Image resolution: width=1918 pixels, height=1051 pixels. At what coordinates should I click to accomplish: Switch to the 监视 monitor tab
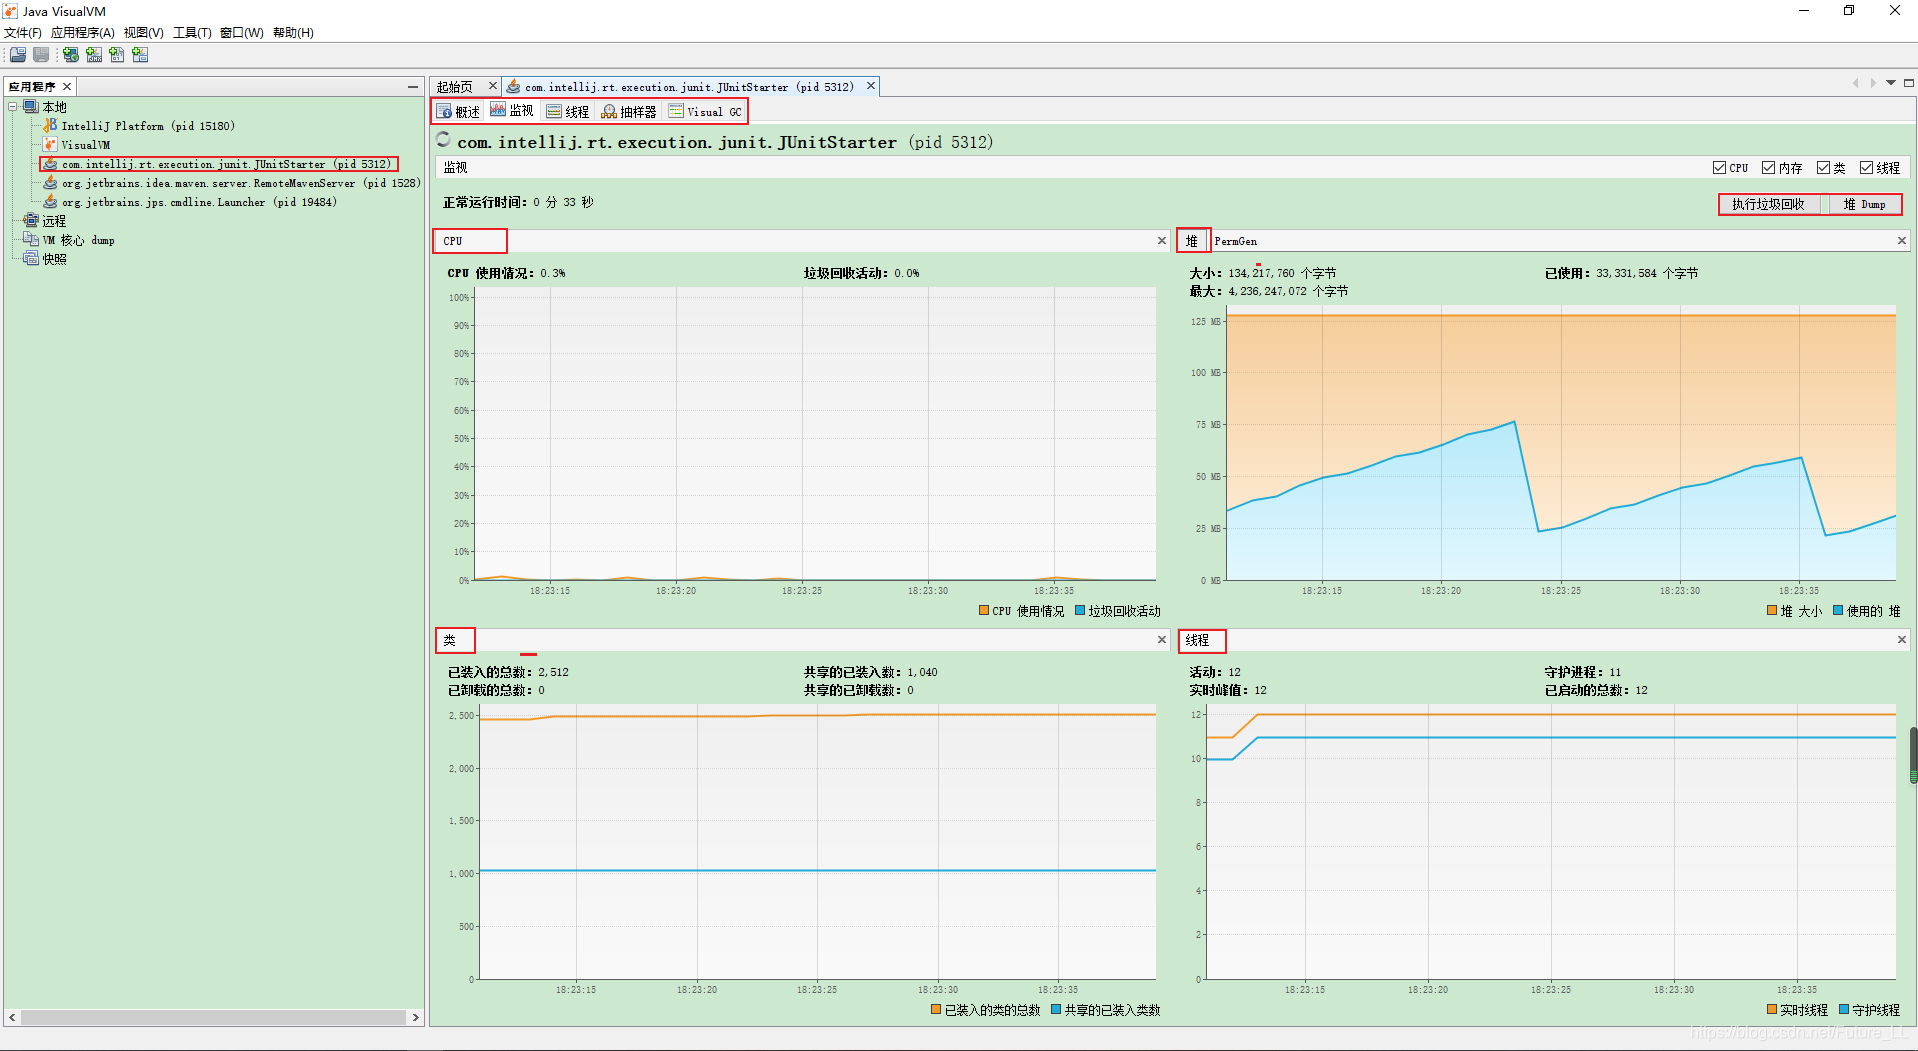(512, 111)
